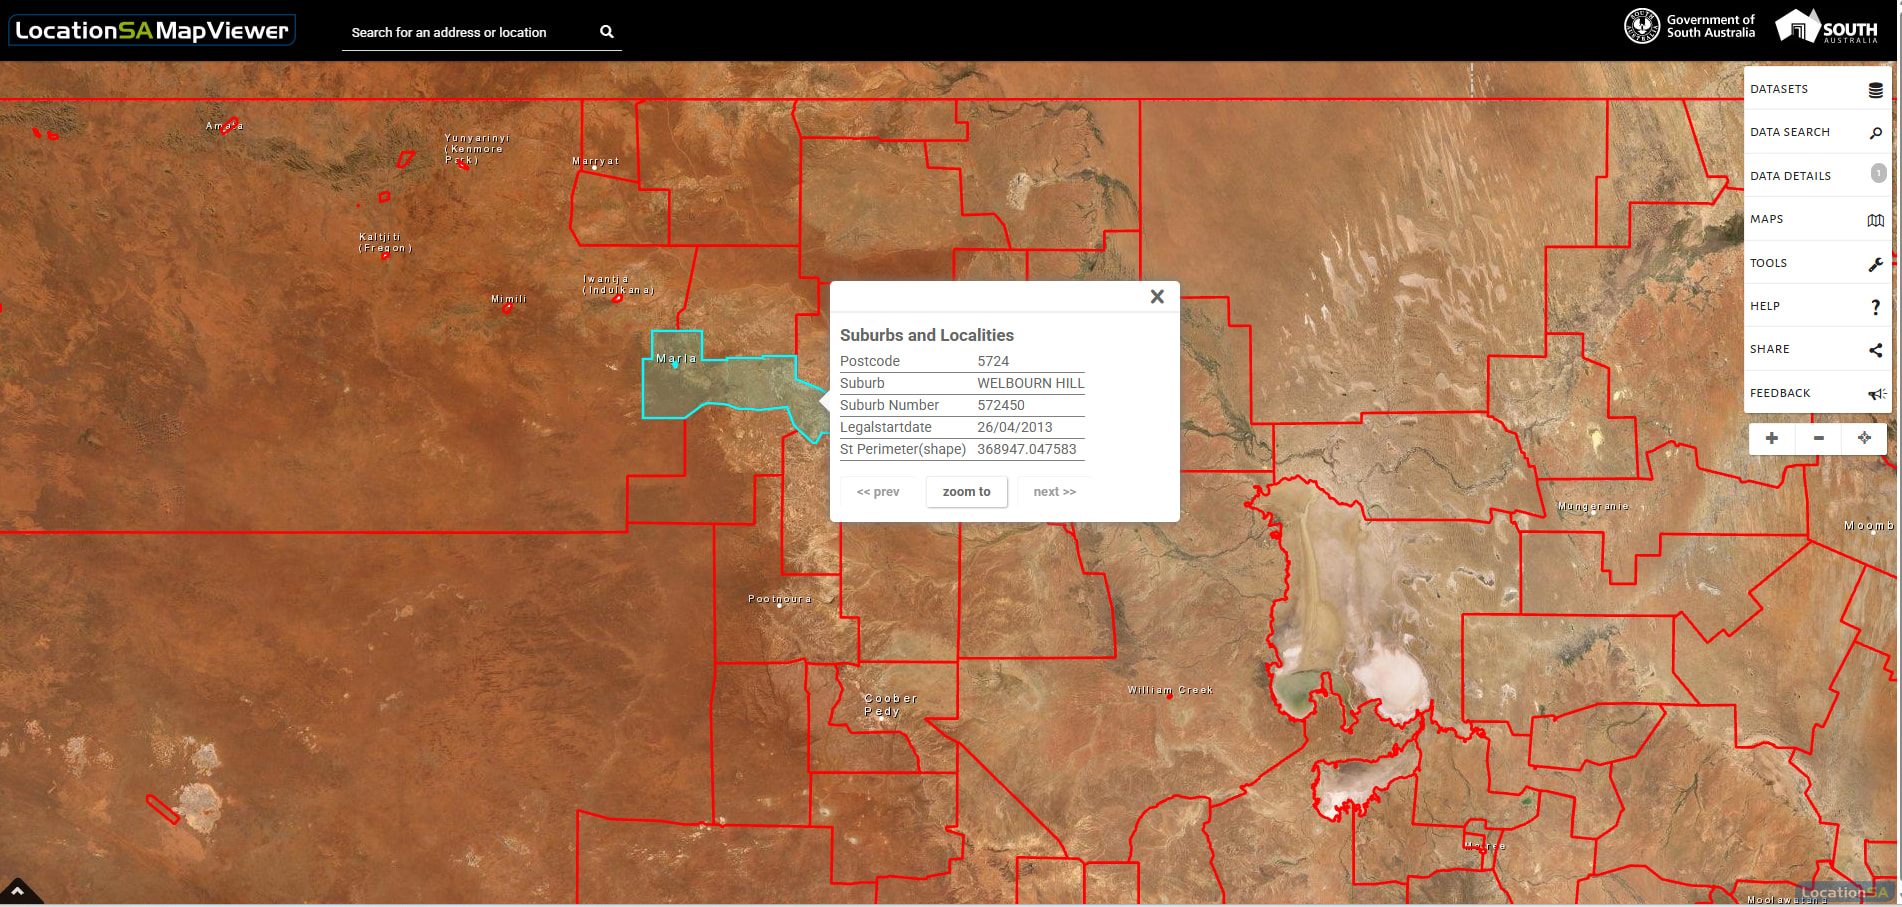Open the Feedback megaphone icon

pyautogui.click(x=1876, y=392)
